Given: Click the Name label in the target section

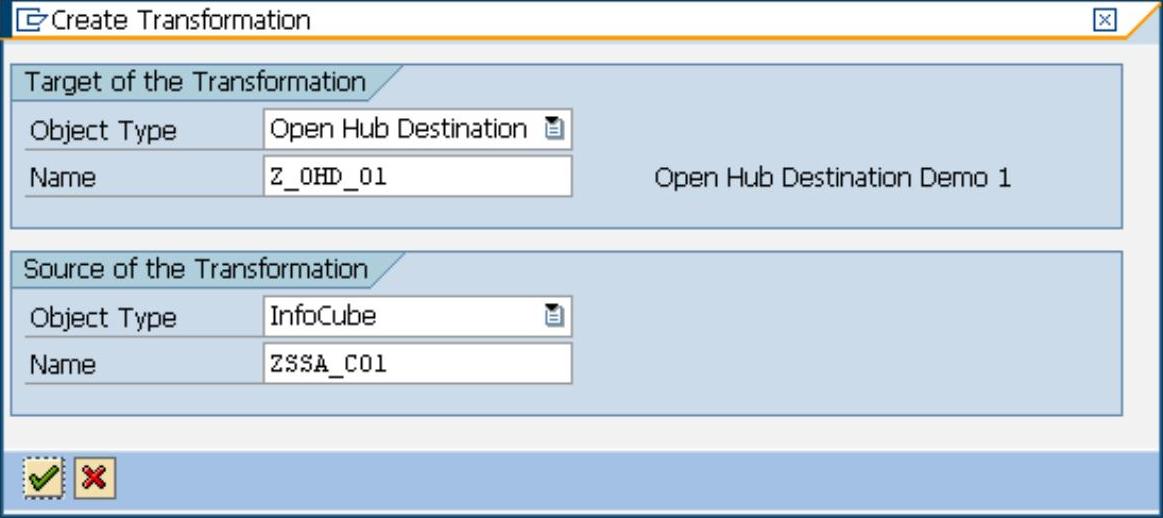Looking at the screenshot, I should point(63,178).
